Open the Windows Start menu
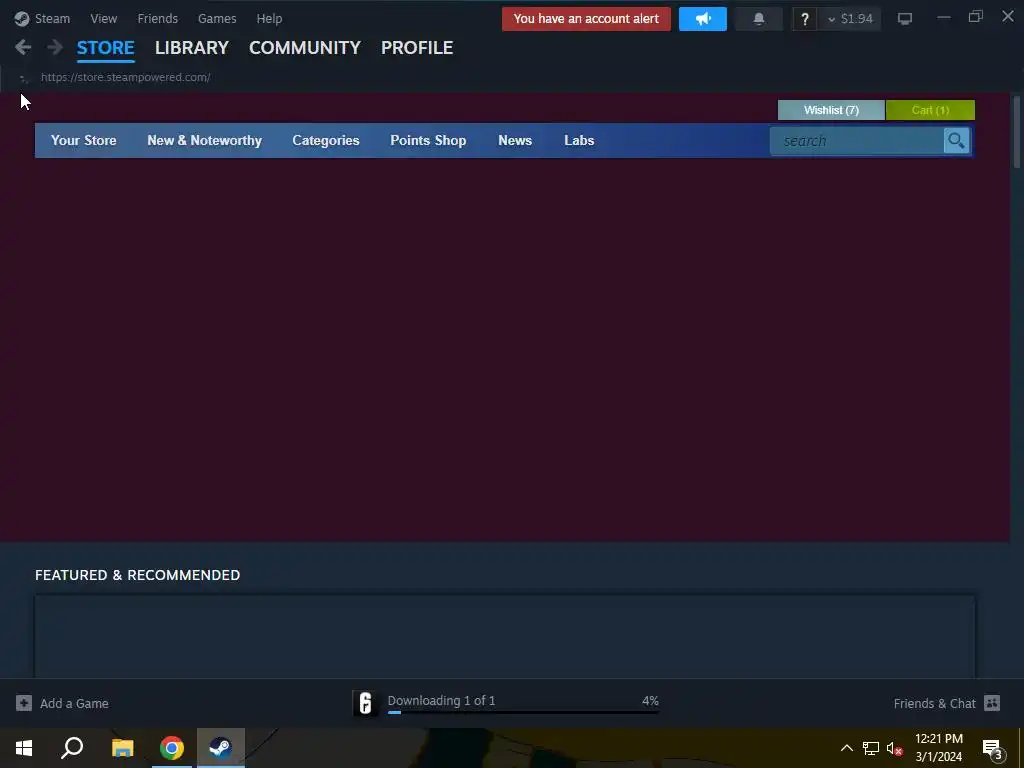1024x768 pixels. coord(24,748)
